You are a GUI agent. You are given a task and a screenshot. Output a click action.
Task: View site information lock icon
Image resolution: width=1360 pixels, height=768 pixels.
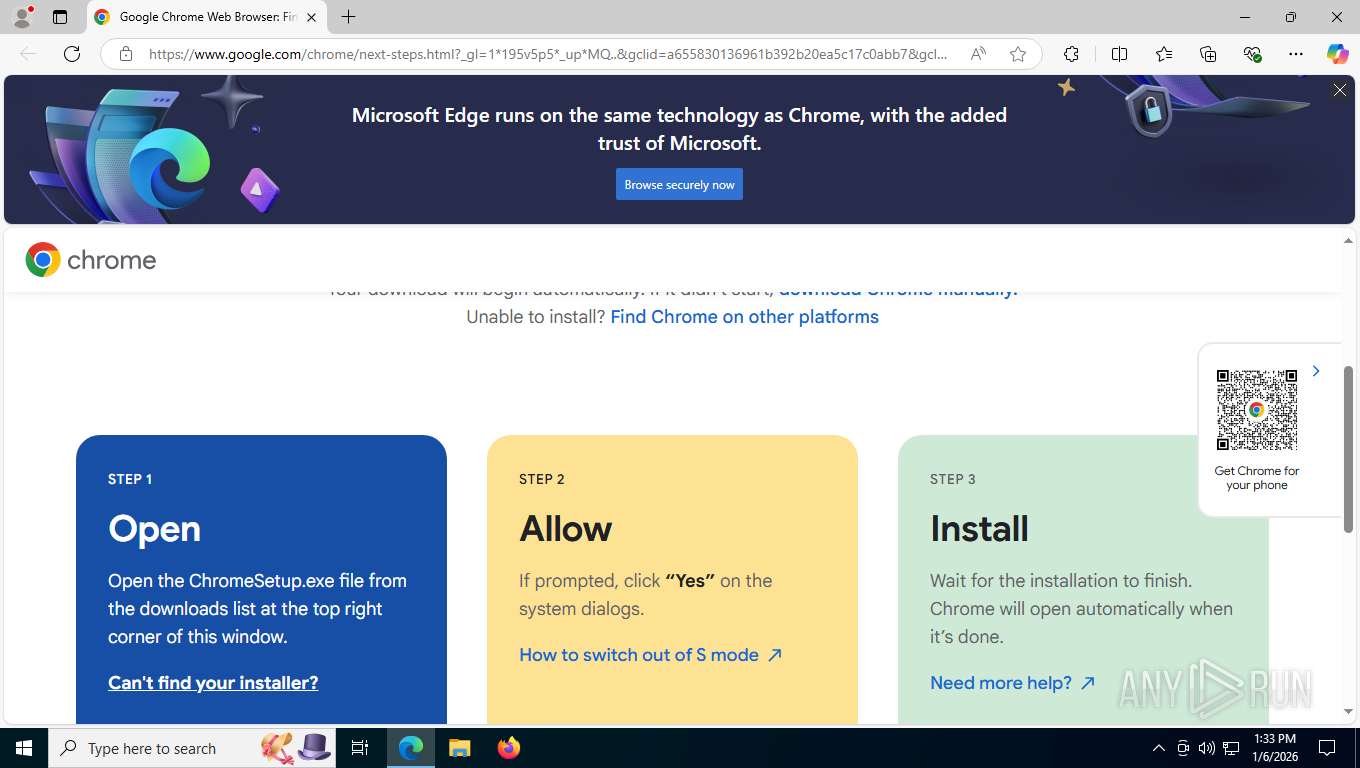(x=126, y=54)
